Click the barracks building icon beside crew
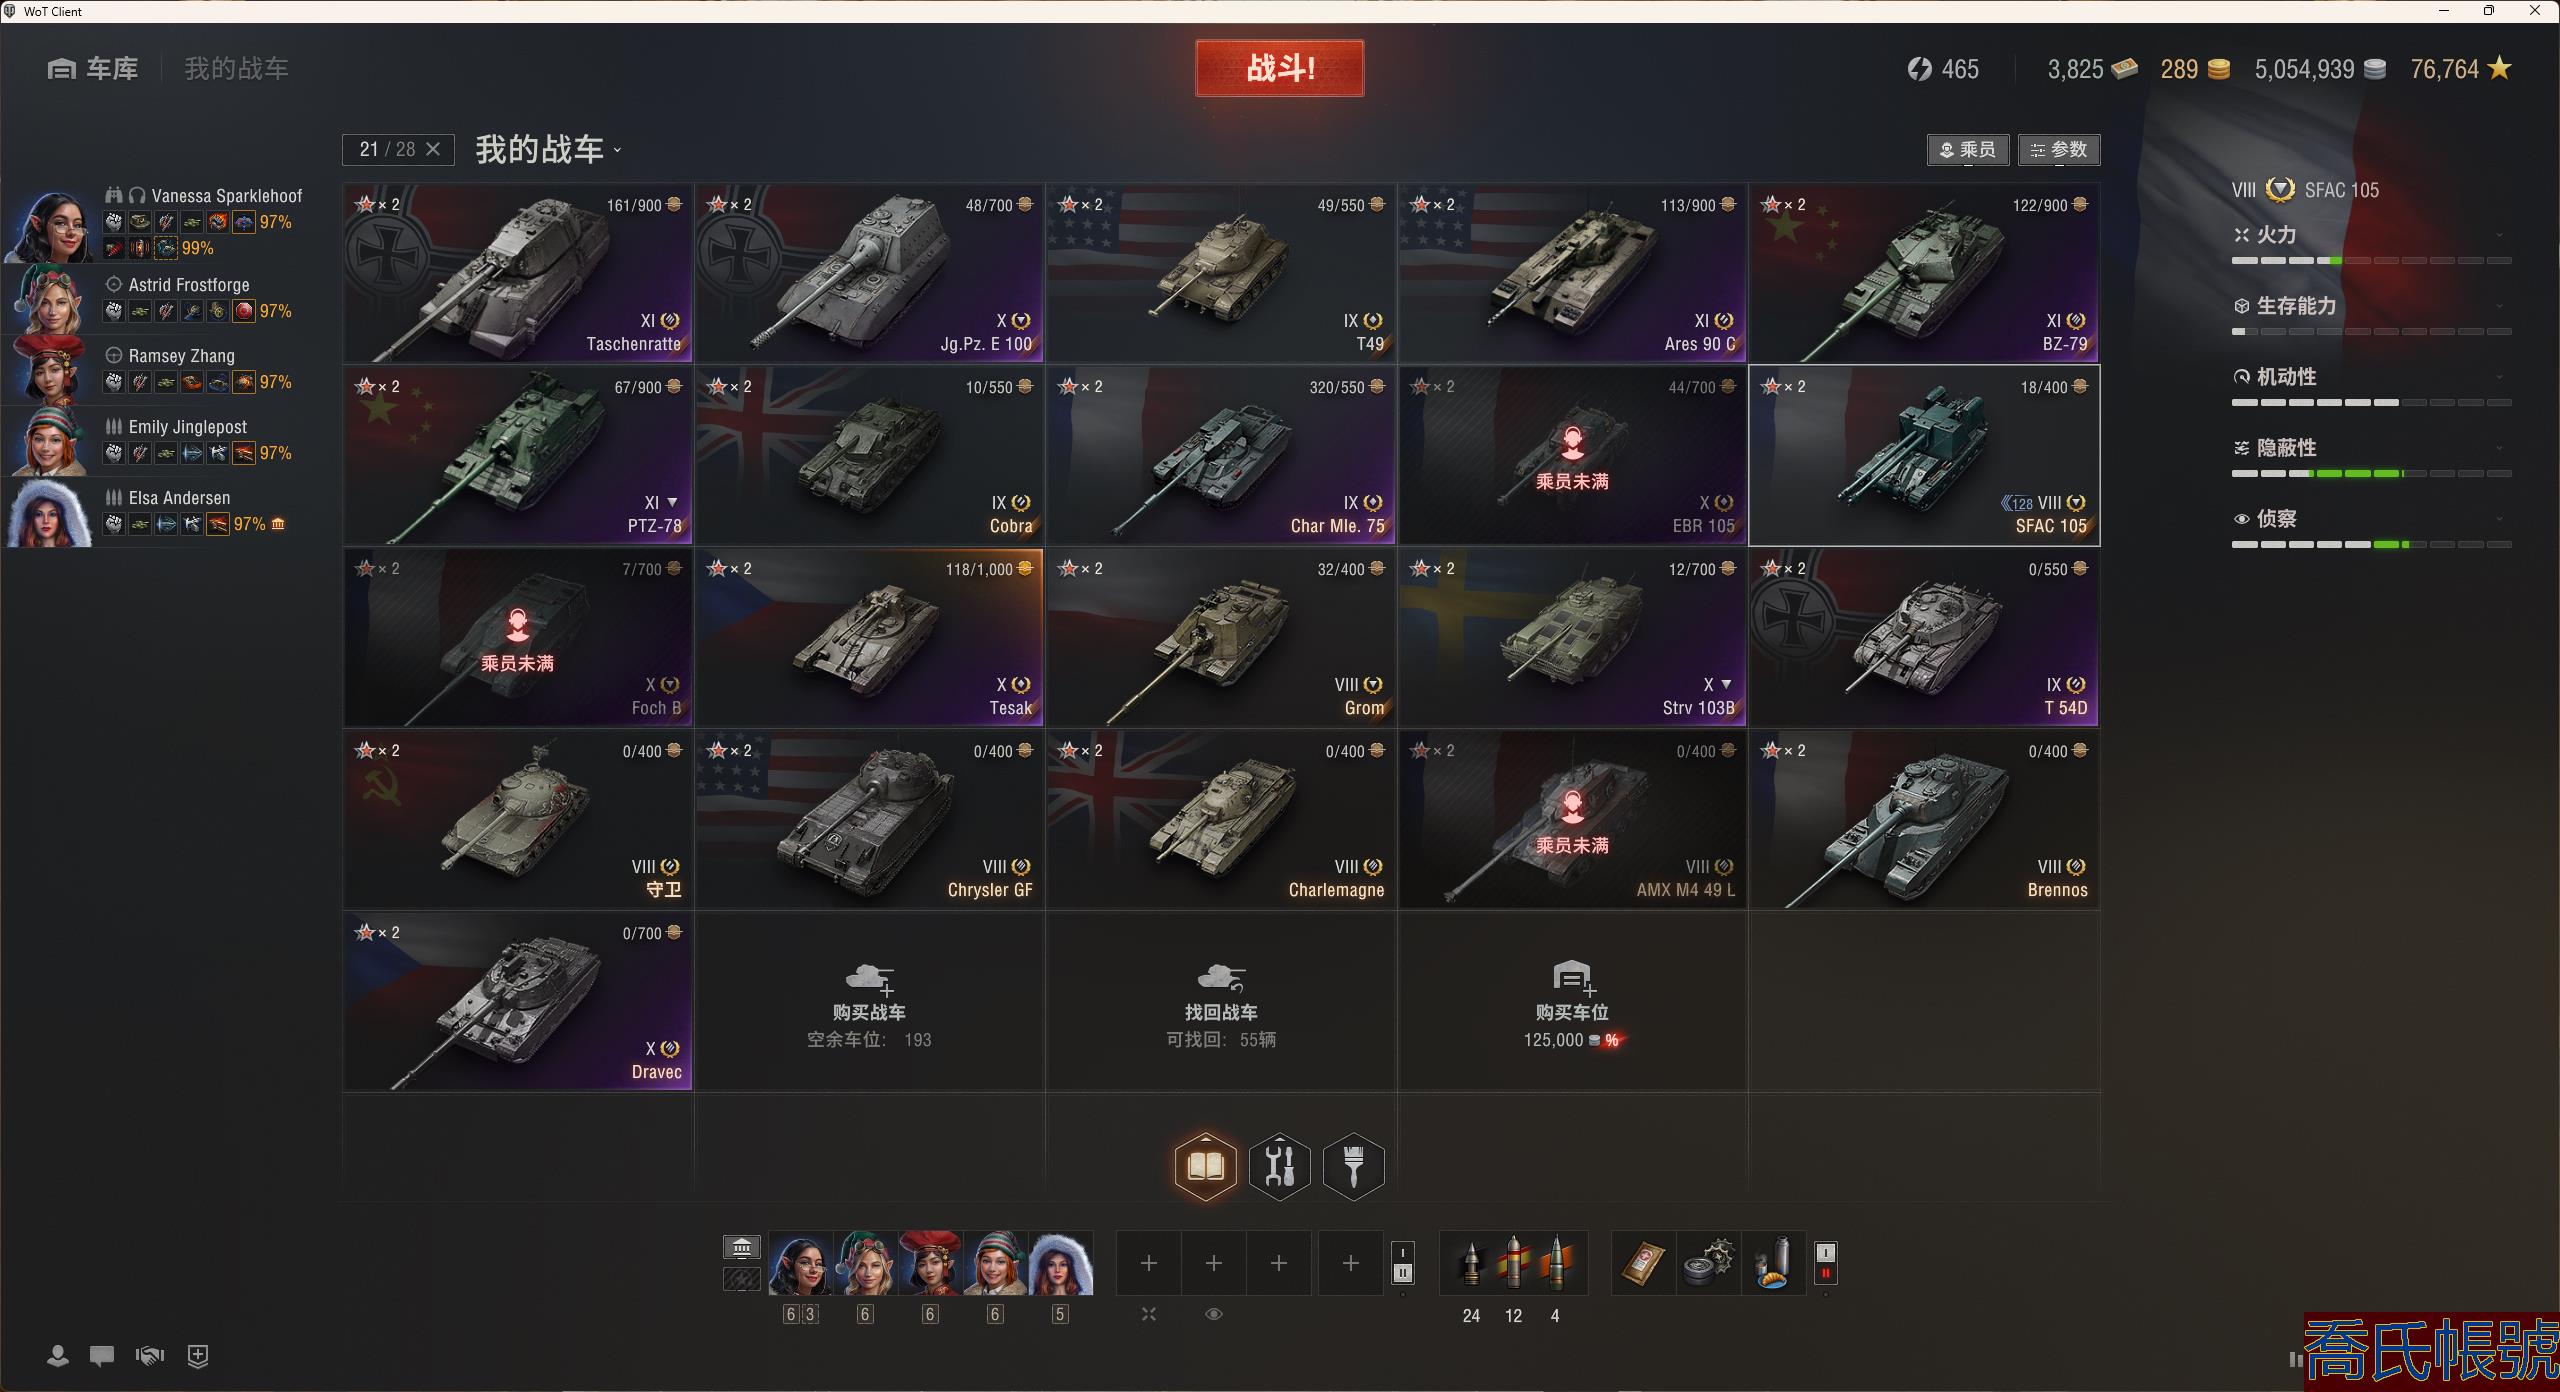This screenshot has width=2560, height=1392. (x=741, y=1247)
